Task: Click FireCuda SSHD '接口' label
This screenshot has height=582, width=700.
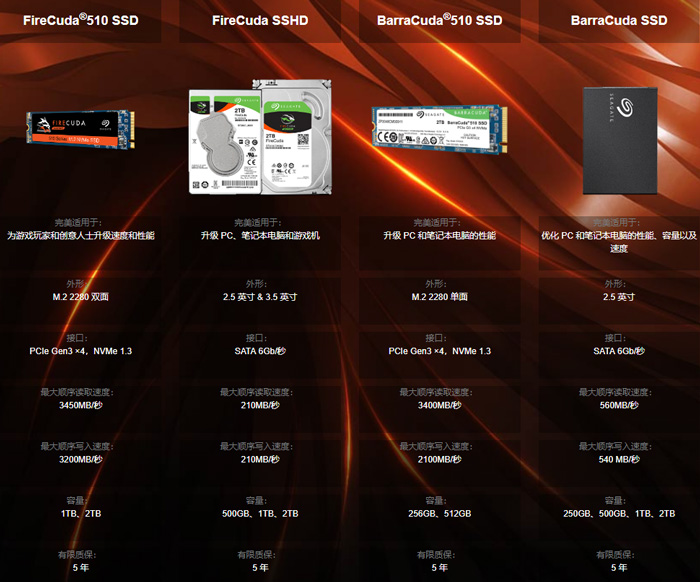Action: [256, 338]
